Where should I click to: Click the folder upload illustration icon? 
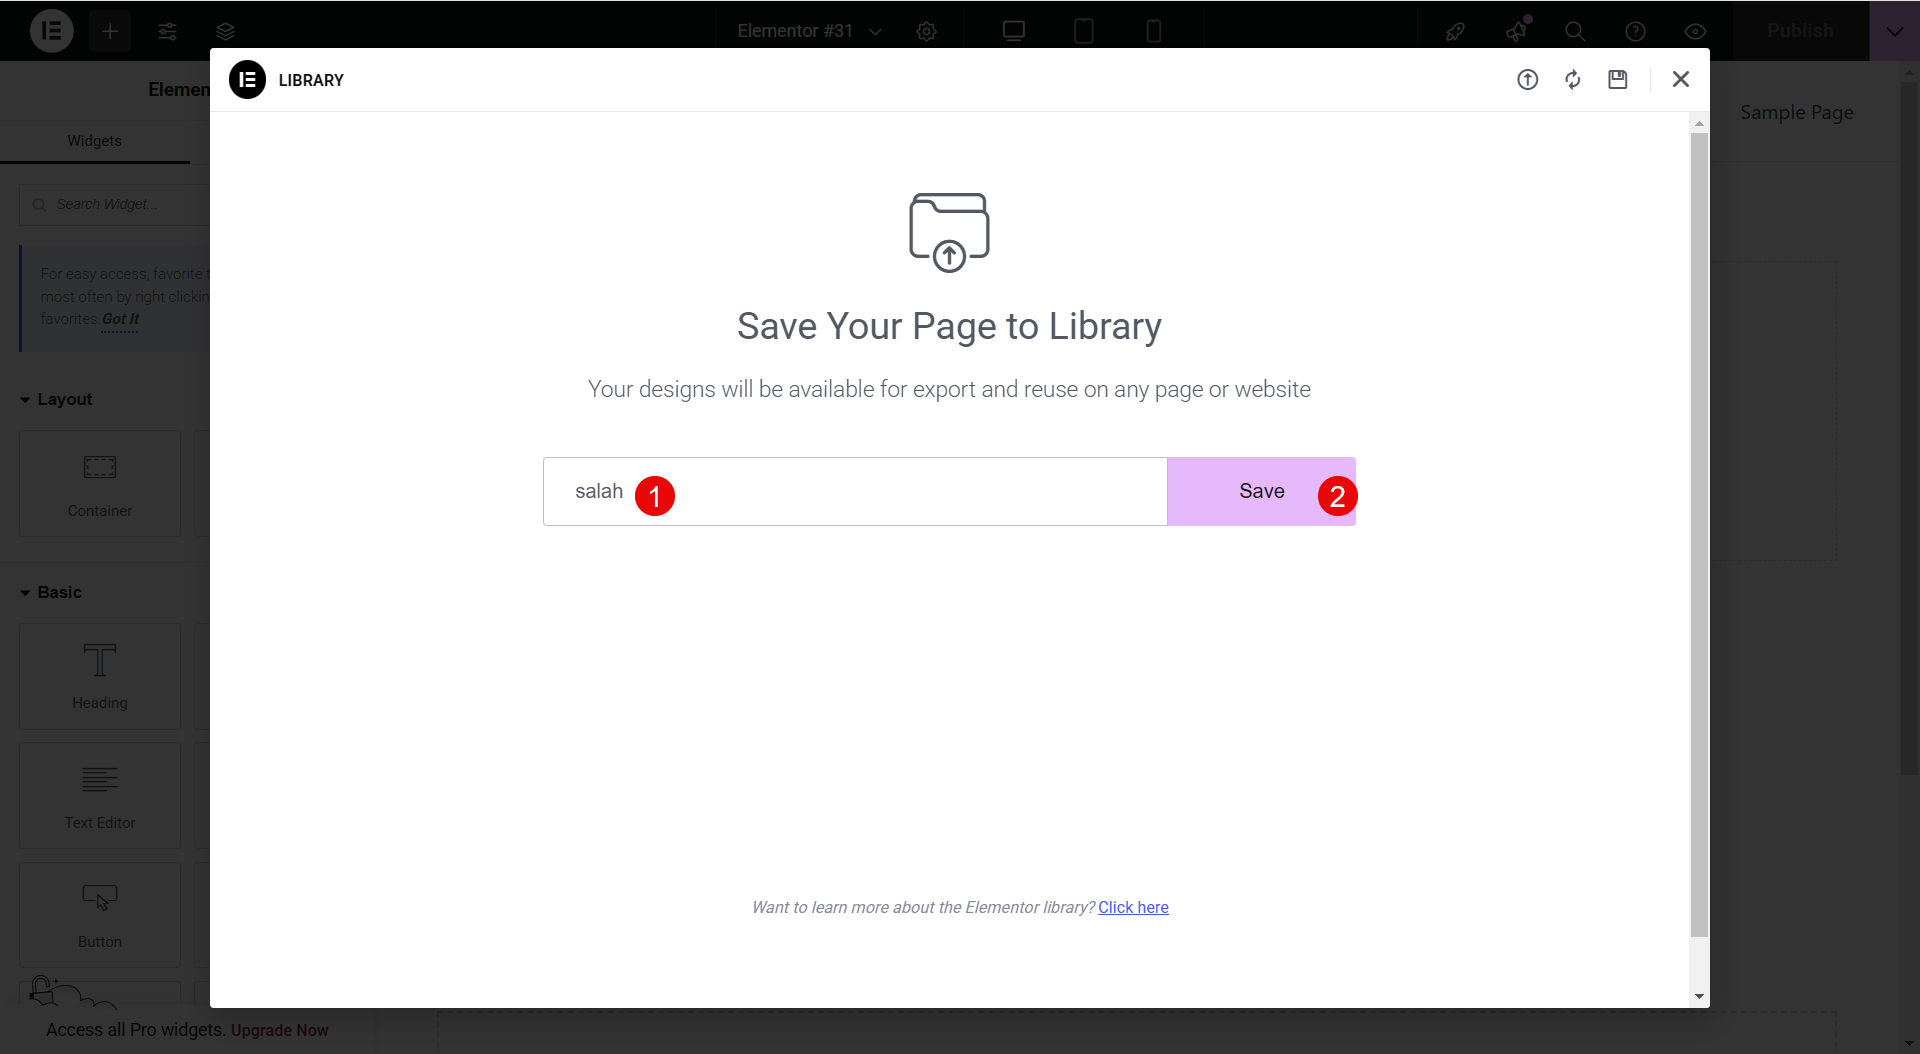click(x=949, y=232)
